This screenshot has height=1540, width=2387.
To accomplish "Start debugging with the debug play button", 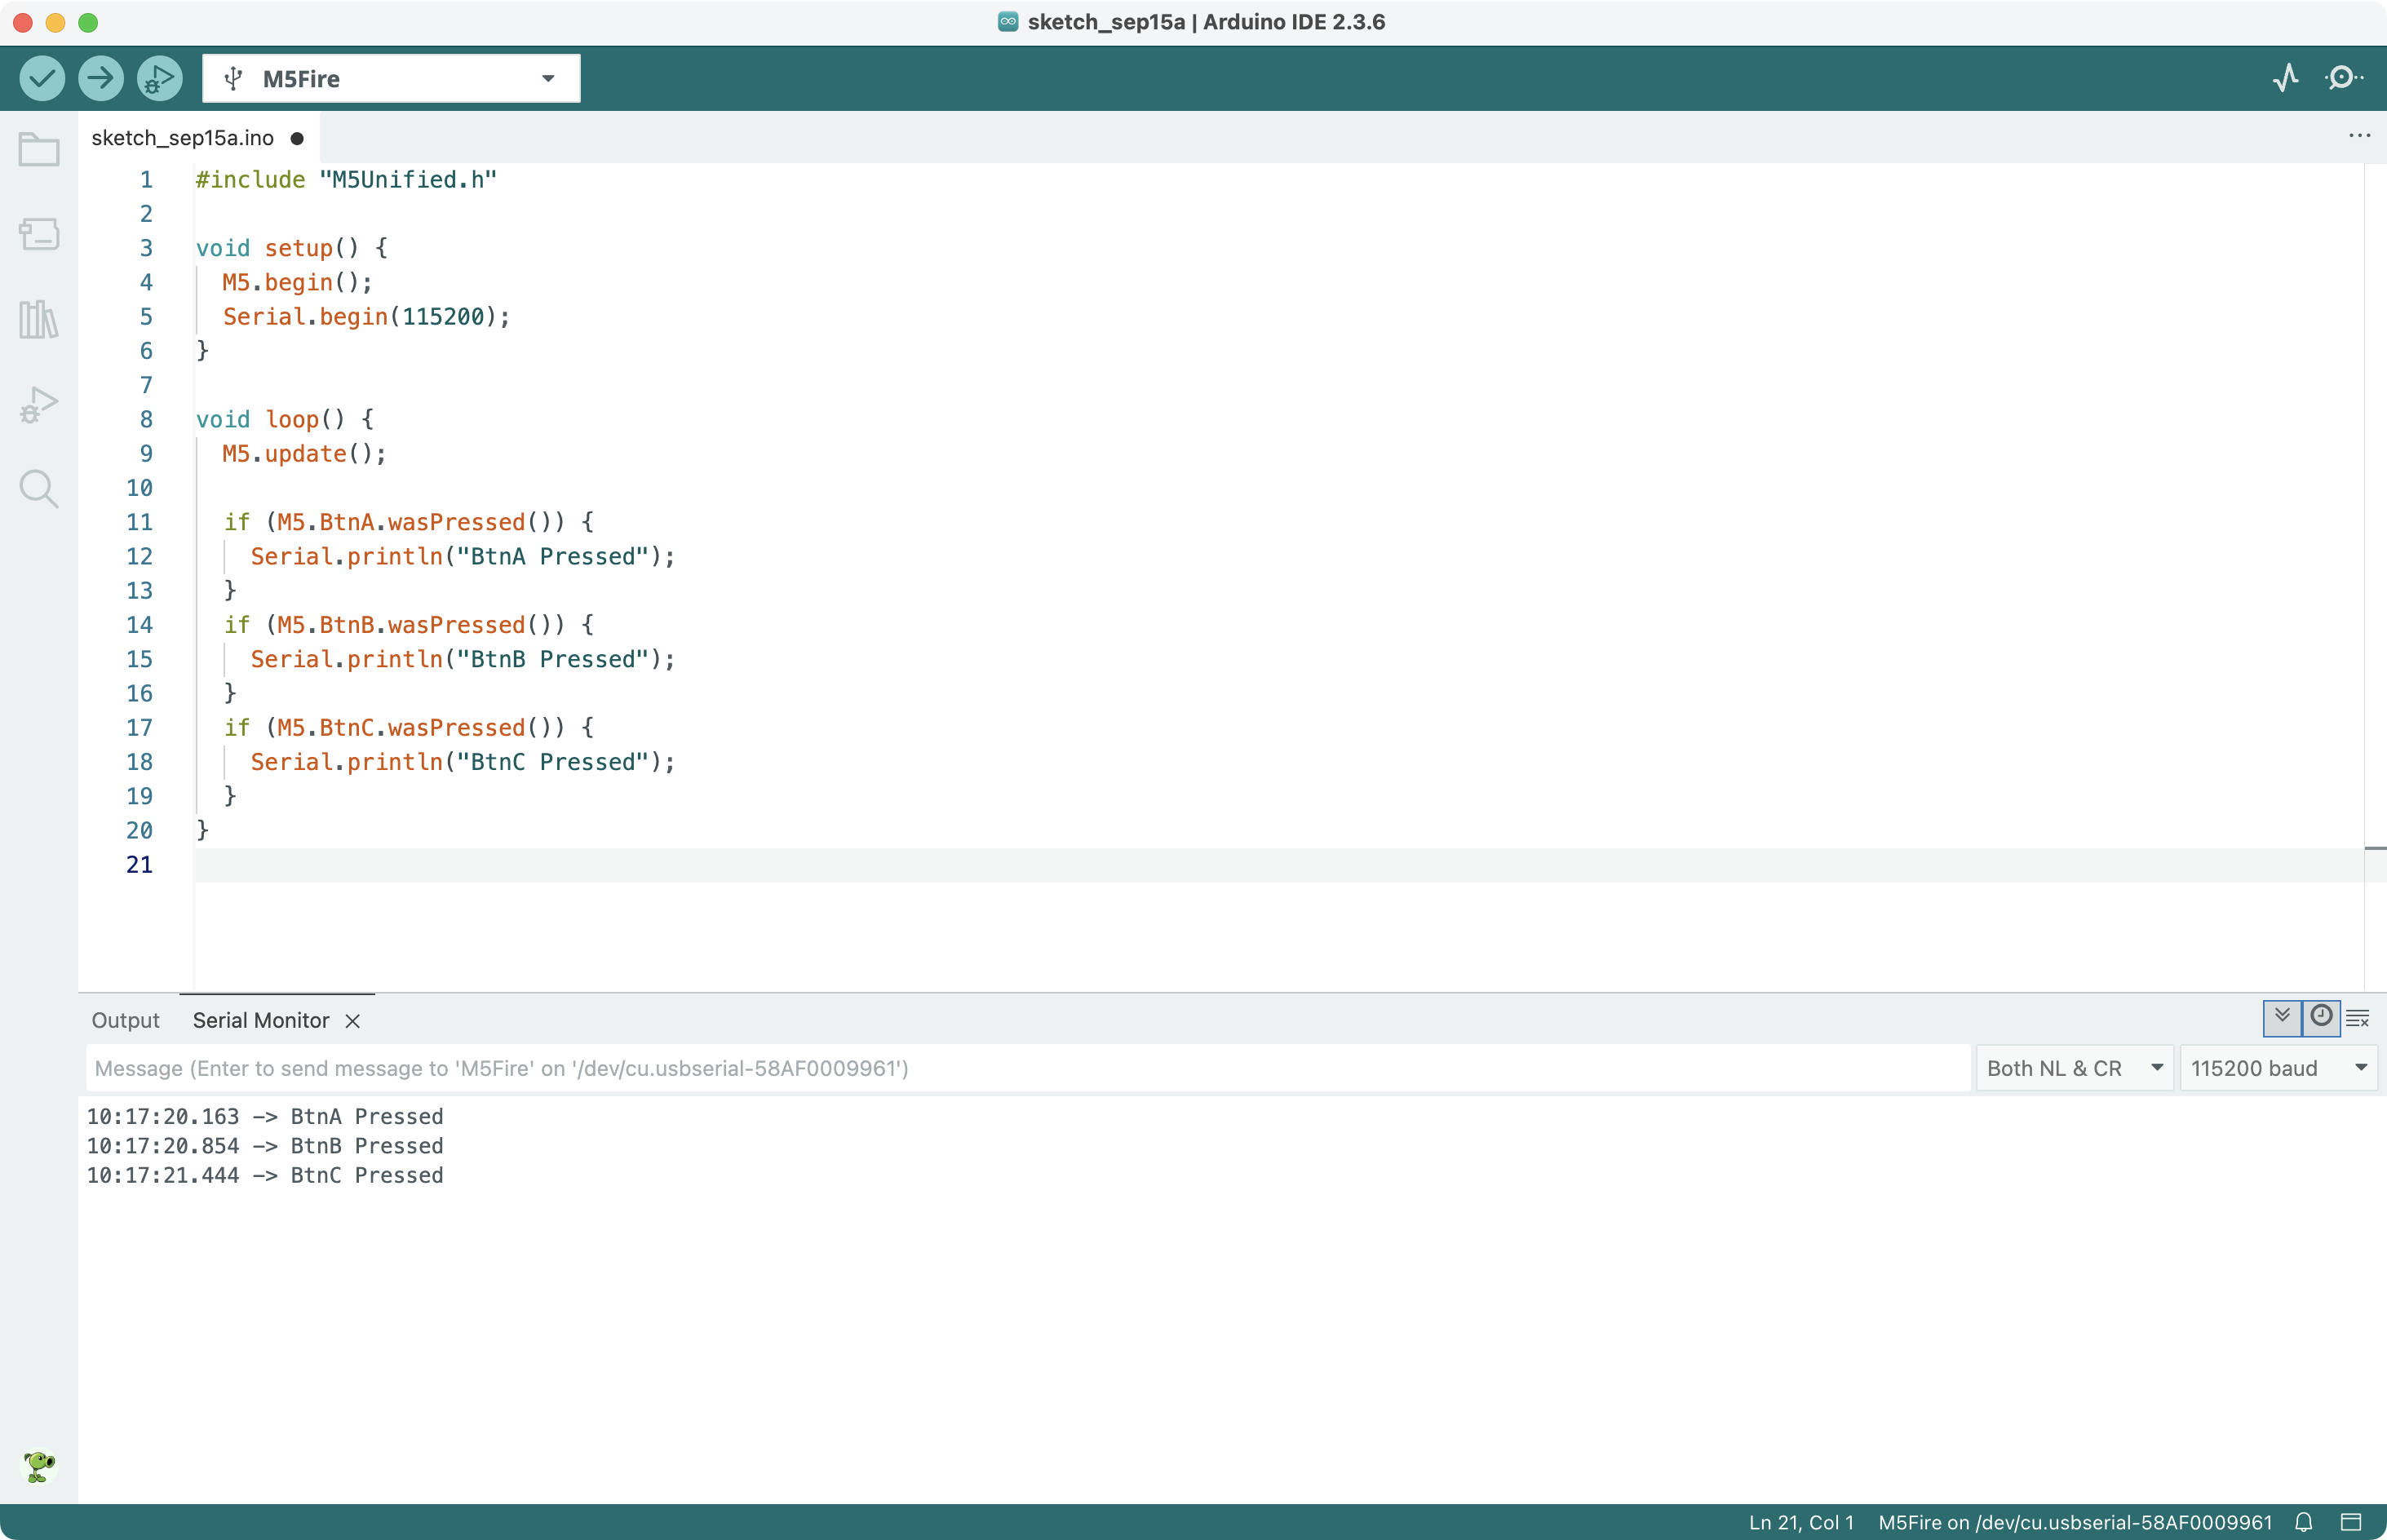I will 159,78.
